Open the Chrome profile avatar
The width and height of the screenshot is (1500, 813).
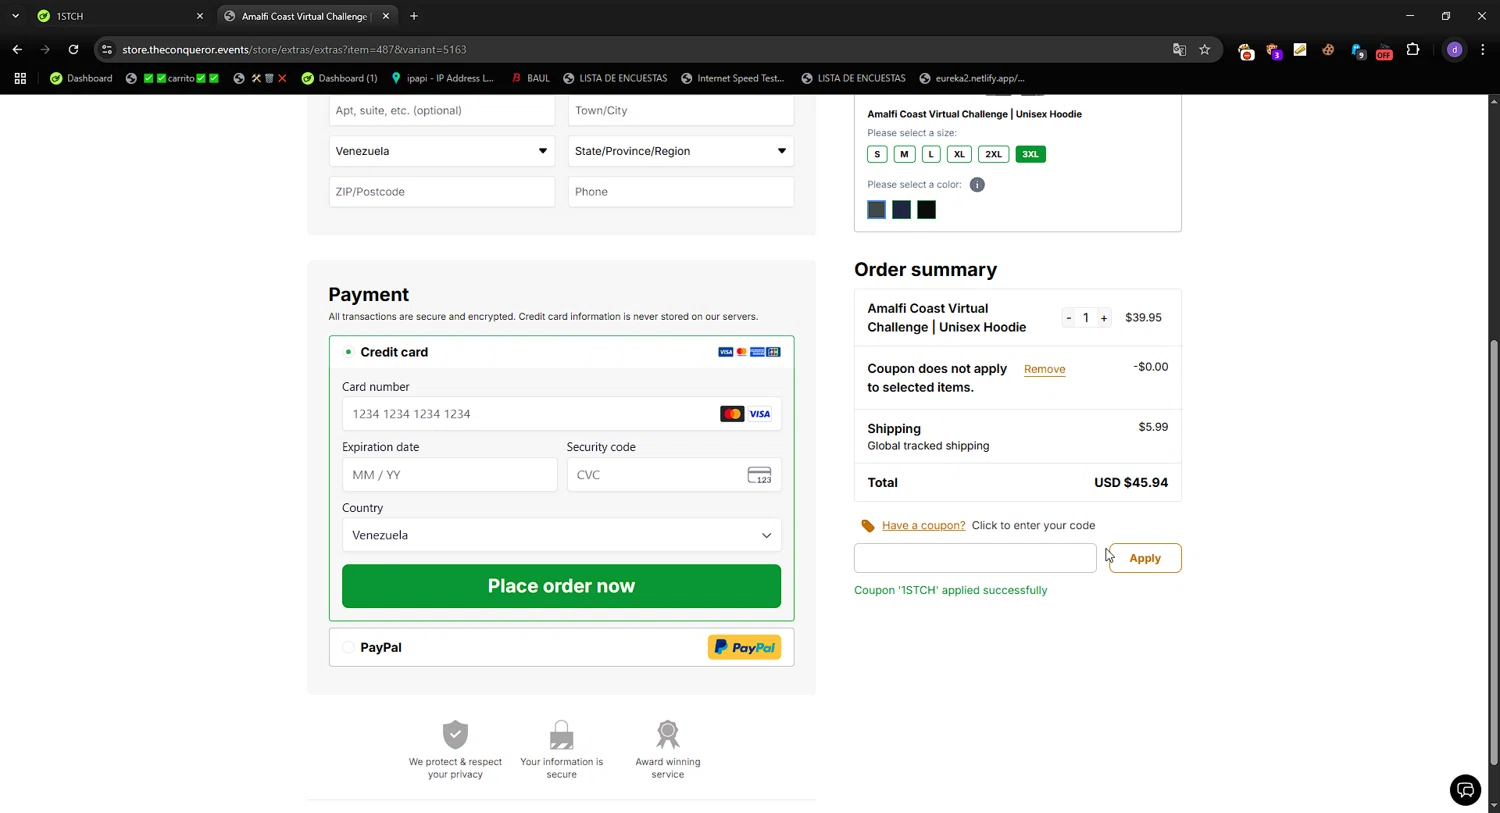(1455, 49)
